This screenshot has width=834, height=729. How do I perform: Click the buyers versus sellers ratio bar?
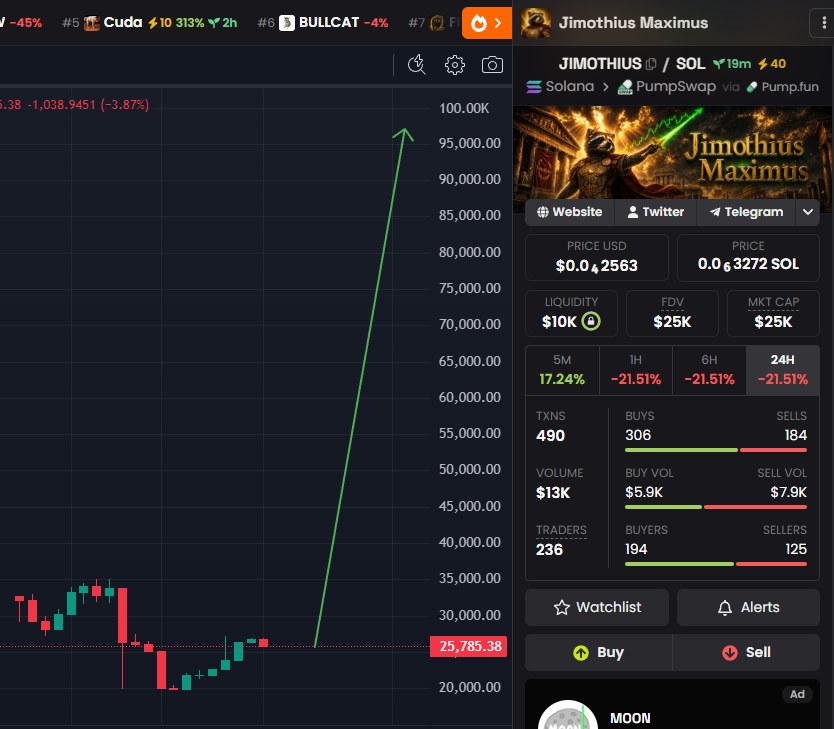point(716,564)
